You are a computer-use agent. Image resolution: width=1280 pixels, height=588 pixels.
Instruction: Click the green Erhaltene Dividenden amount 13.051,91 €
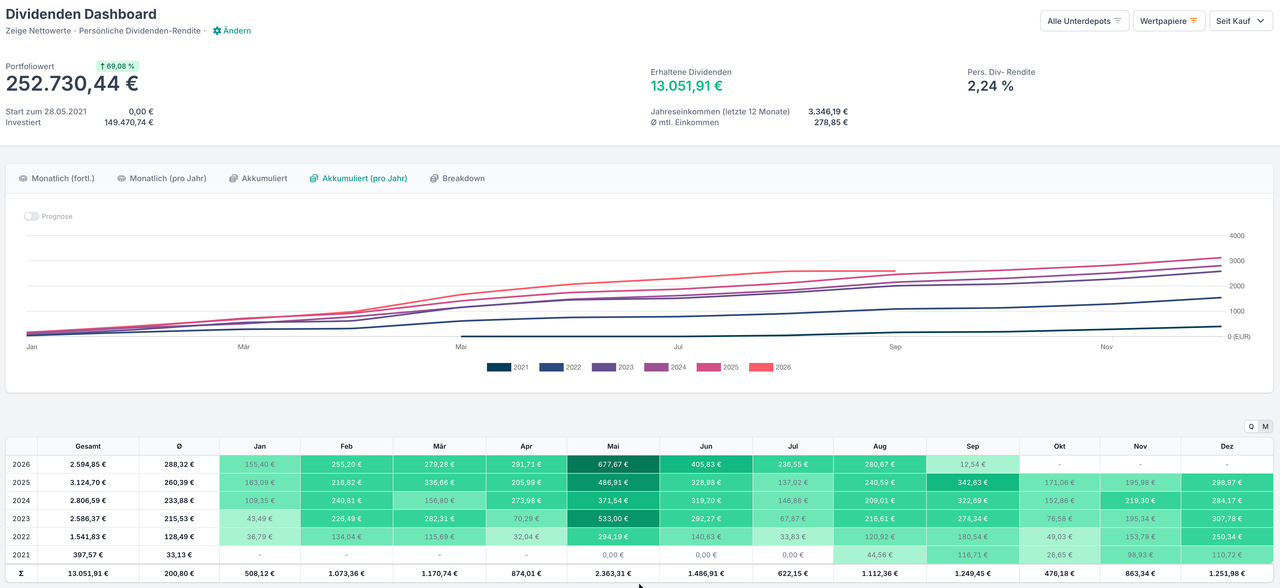pyautogui.click(x=686, y=86)
